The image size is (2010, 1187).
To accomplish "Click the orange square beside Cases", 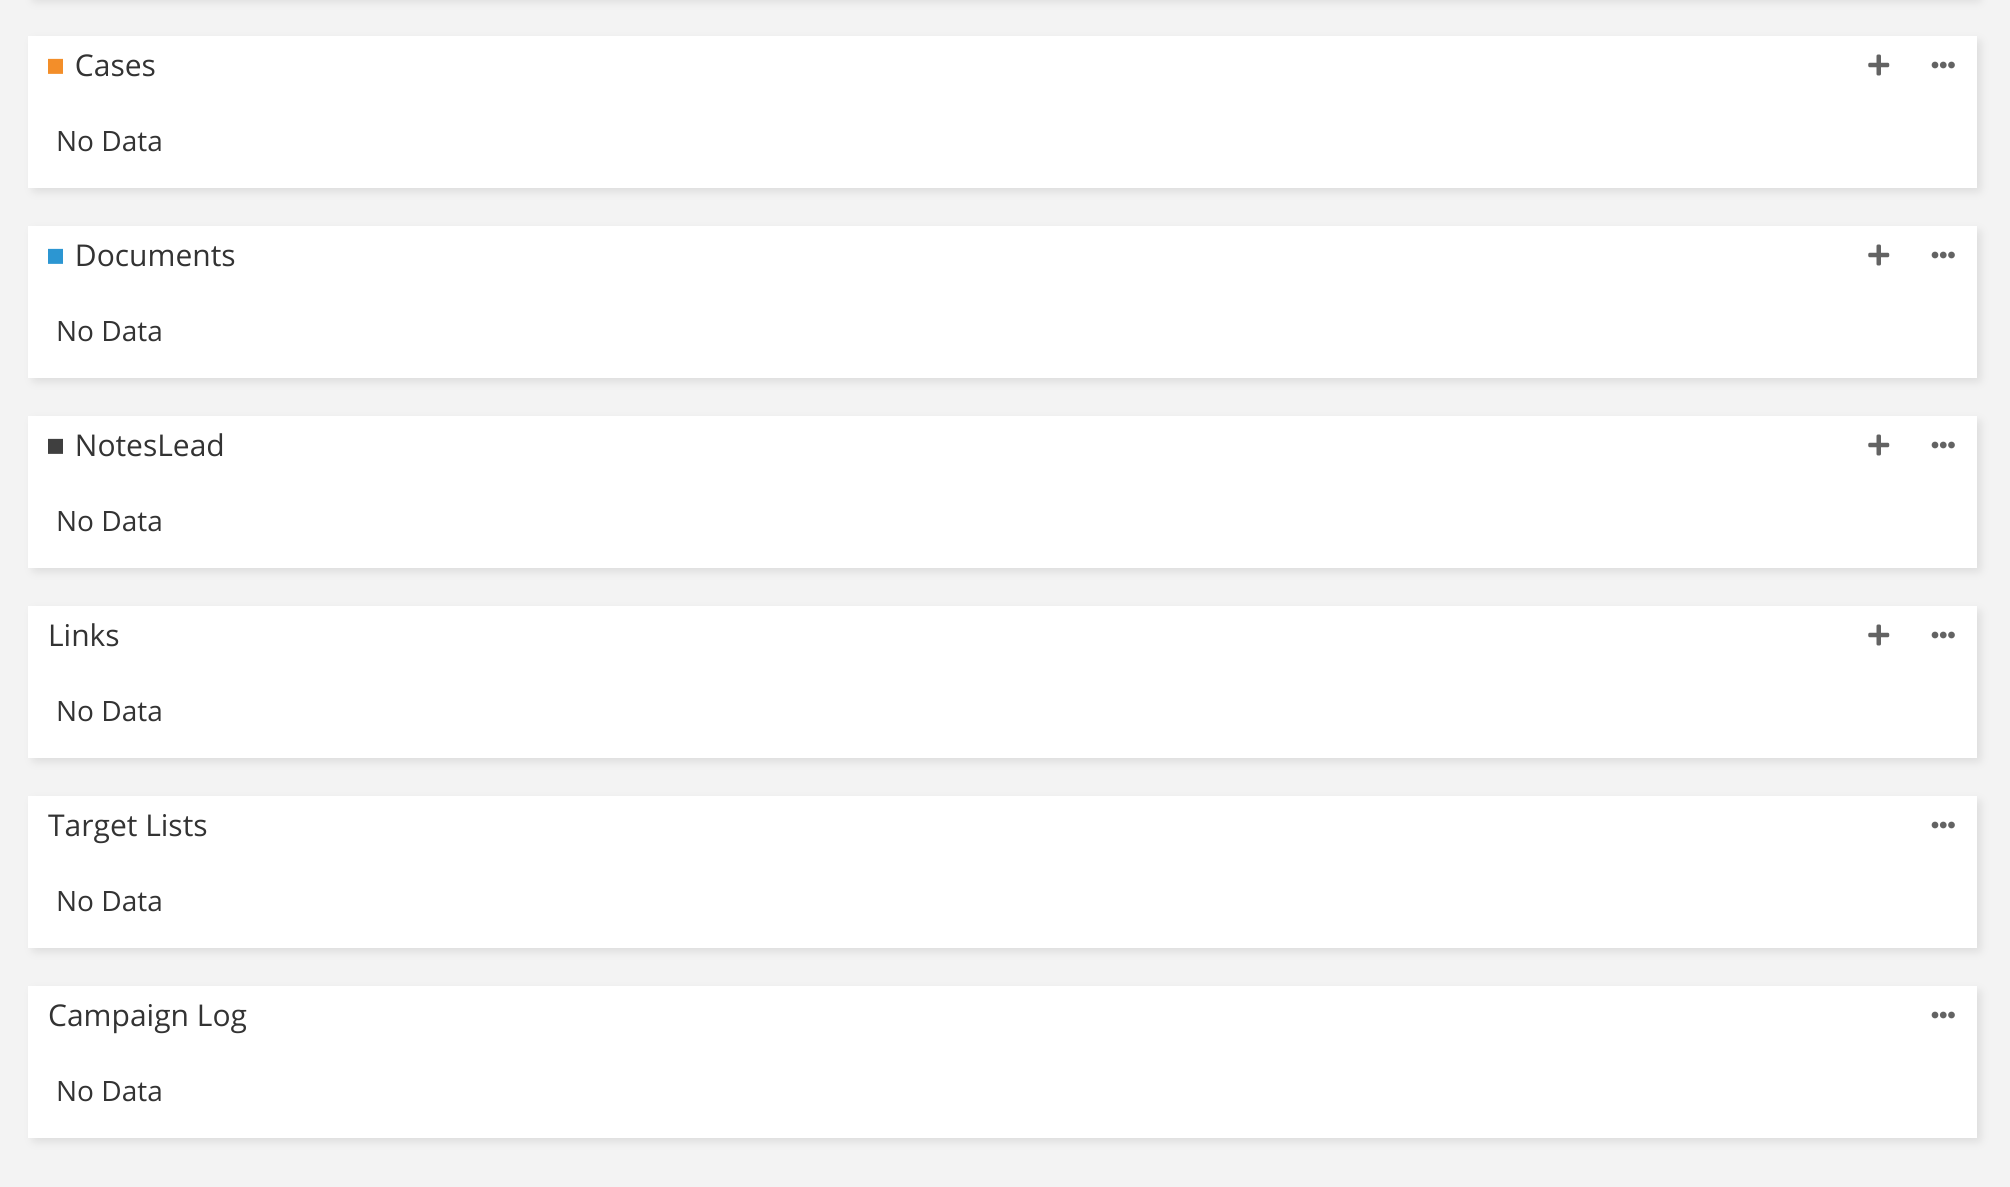I will point(56,67).
